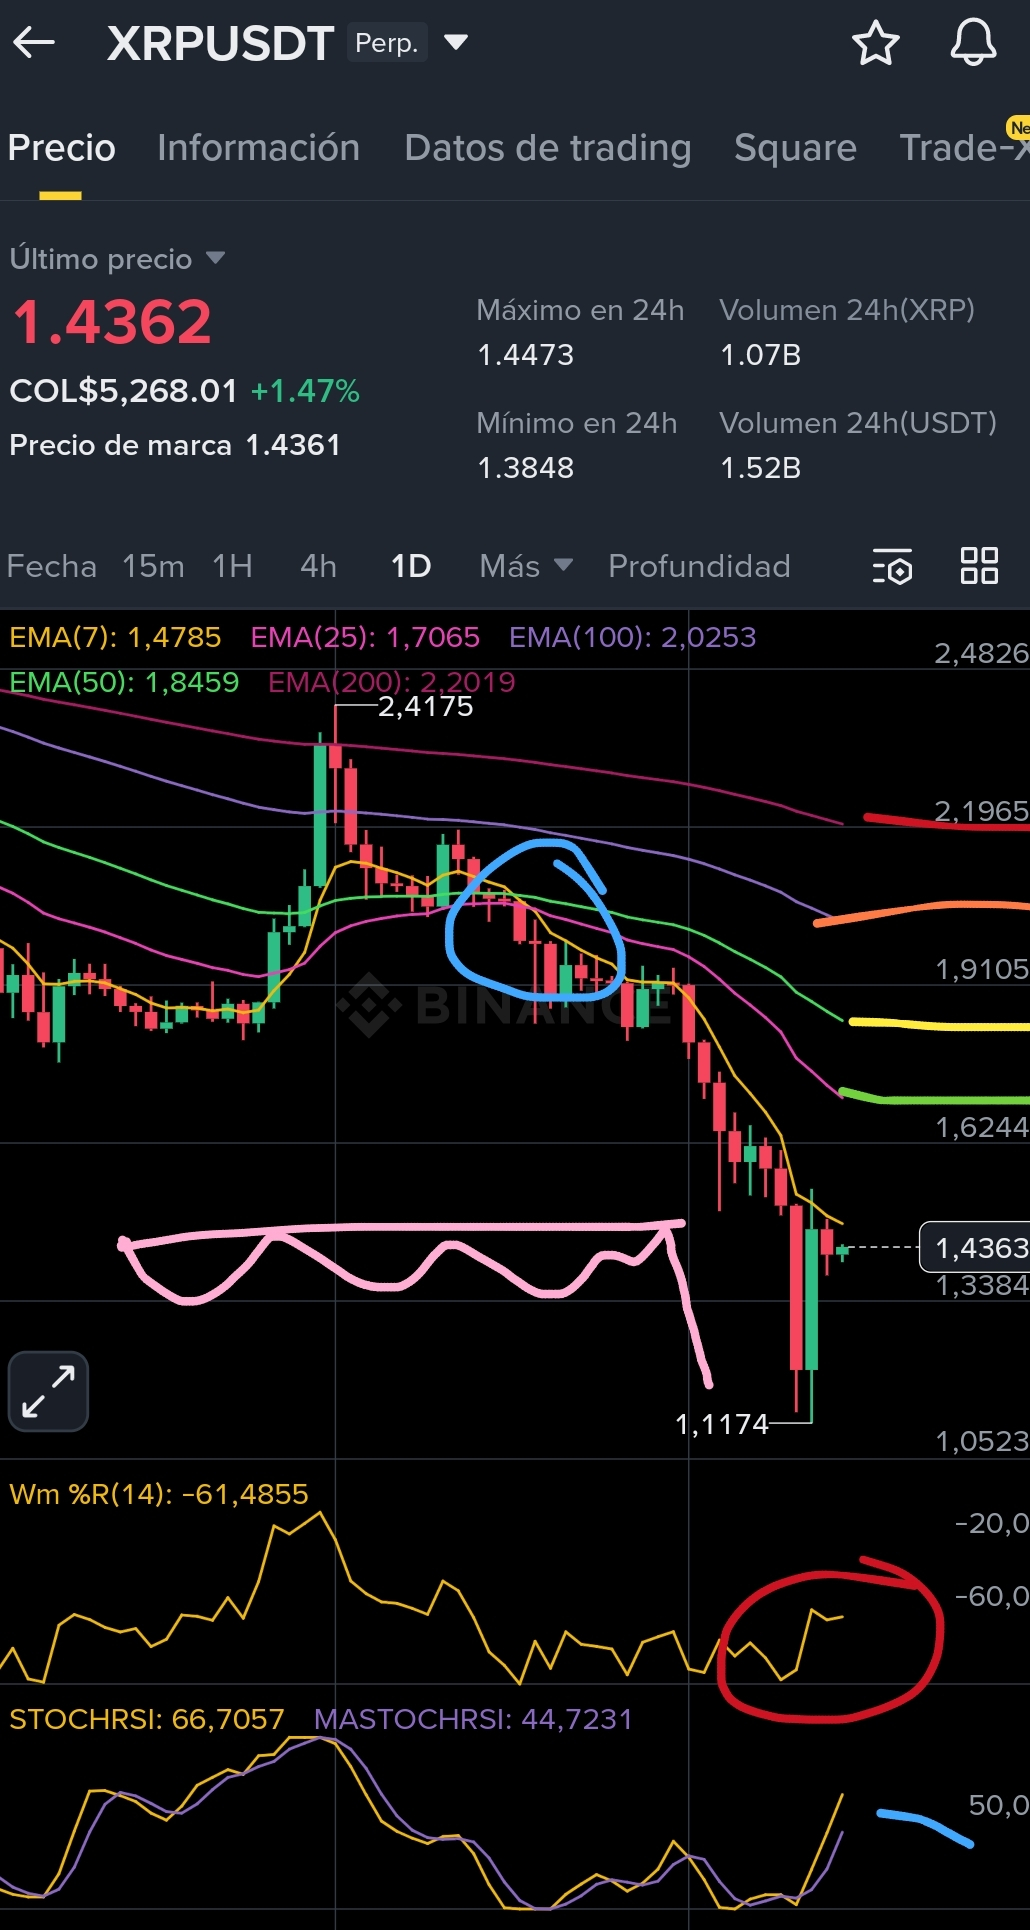Image resolution: width=1030 pixels, height=1930 pixels.
Task: Select the 4h timeframe
Action: (x=318, y=566)
